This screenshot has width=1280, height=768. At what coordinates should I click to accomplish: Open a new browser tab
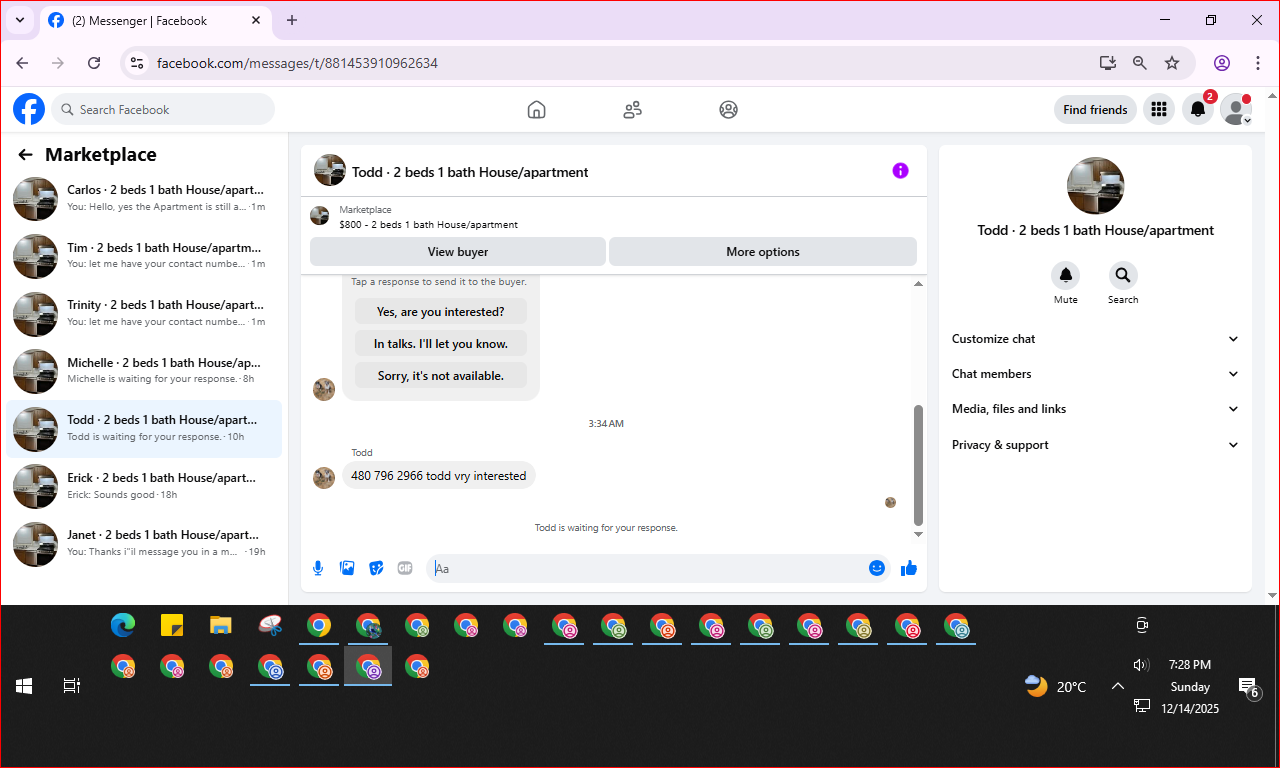tap(292, 20)
